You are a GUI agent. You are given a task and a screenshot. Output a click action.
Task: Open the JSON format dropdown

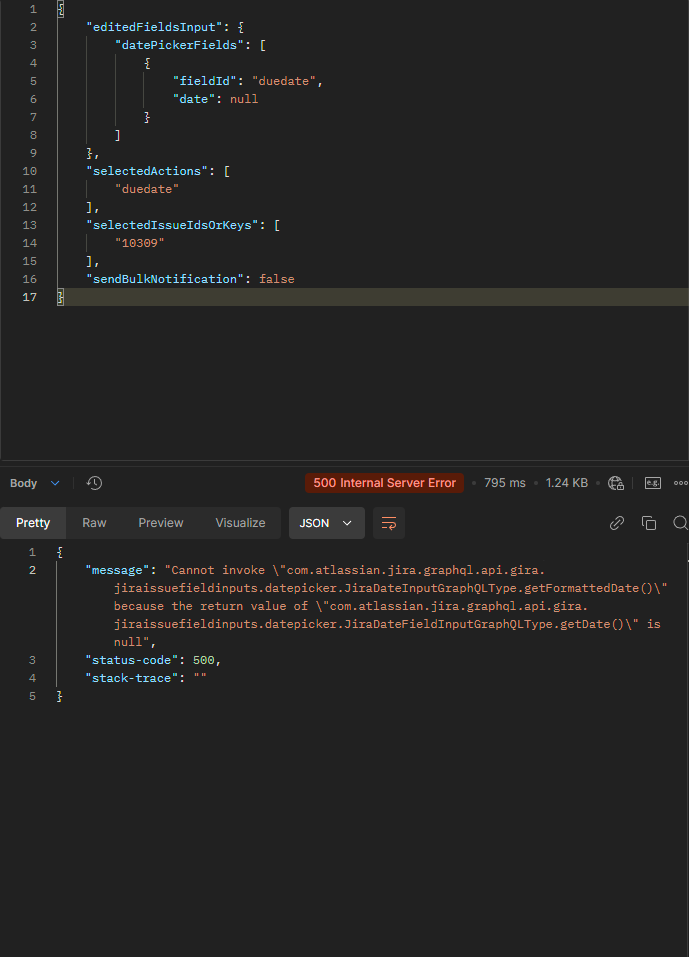pos(326,523)
